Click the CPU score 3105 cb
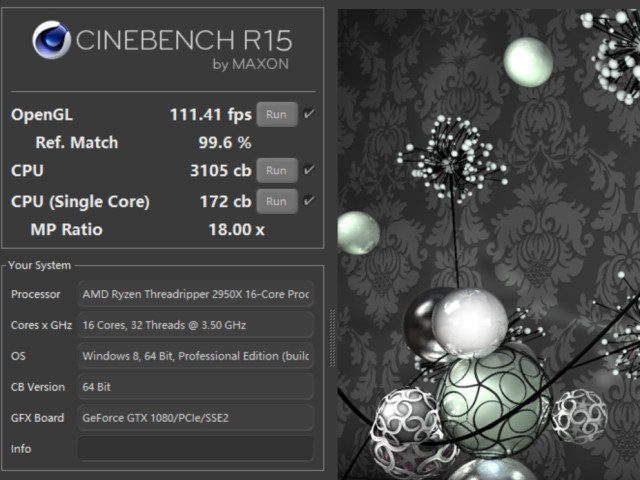This screenshot has width=640, height=480. [220, 170]
